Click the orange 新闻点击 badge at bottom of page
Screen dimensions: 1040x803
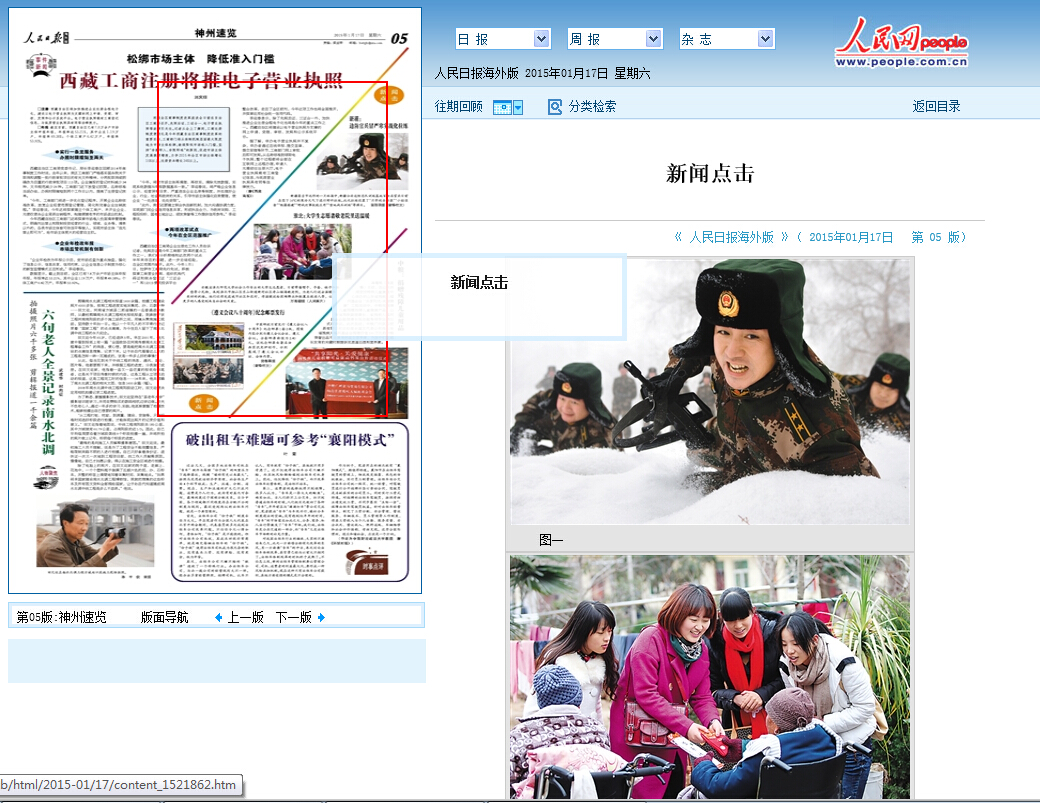point(203,403)
